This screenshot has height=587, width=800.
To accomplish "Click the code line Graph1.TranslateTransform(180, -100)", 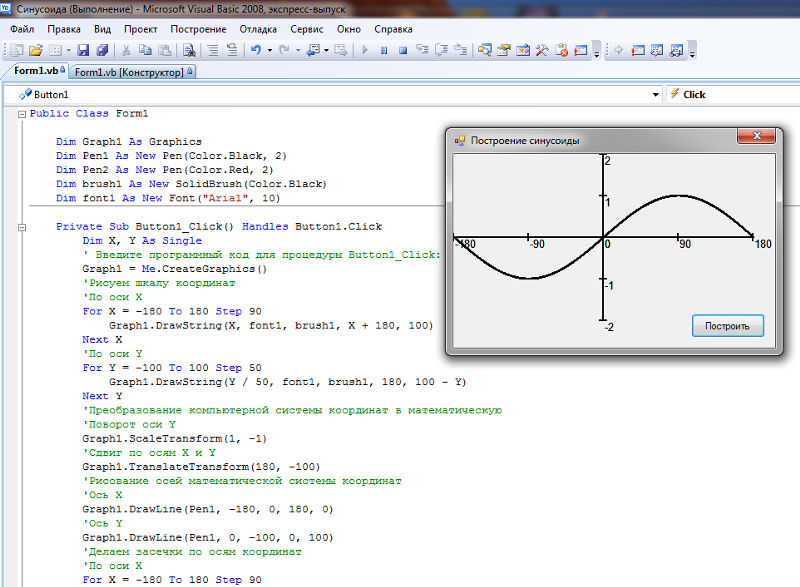I will (201, 467).
